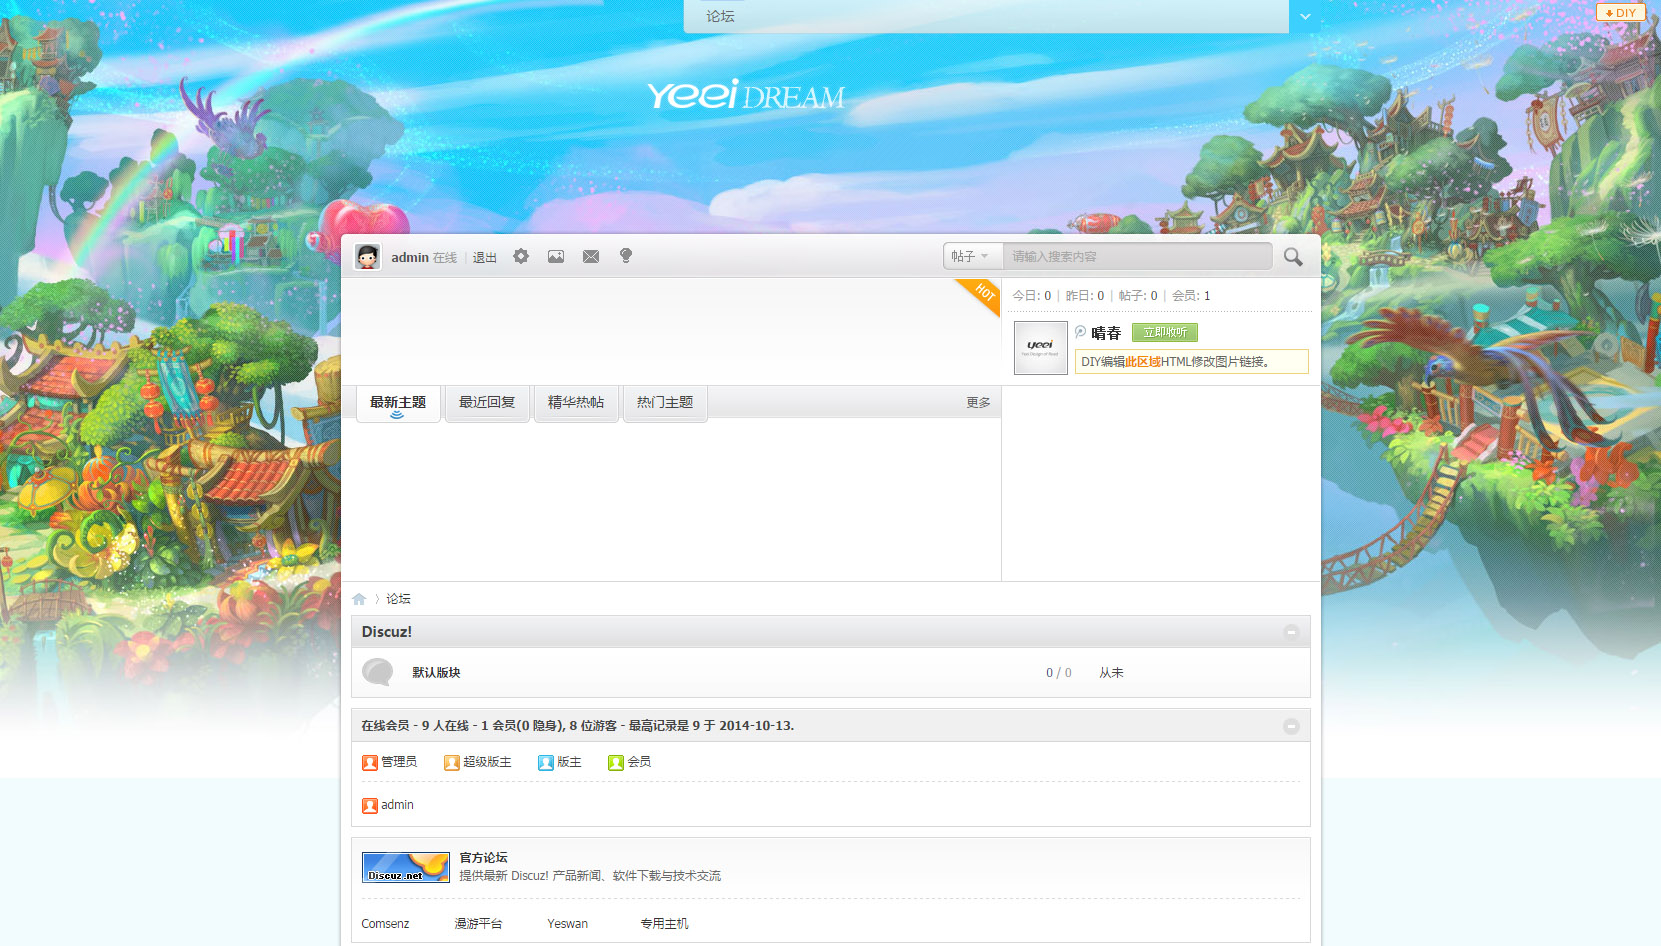
Task: Click the 昨日: 0 statistic
Action: click(x=1085, y=296)
